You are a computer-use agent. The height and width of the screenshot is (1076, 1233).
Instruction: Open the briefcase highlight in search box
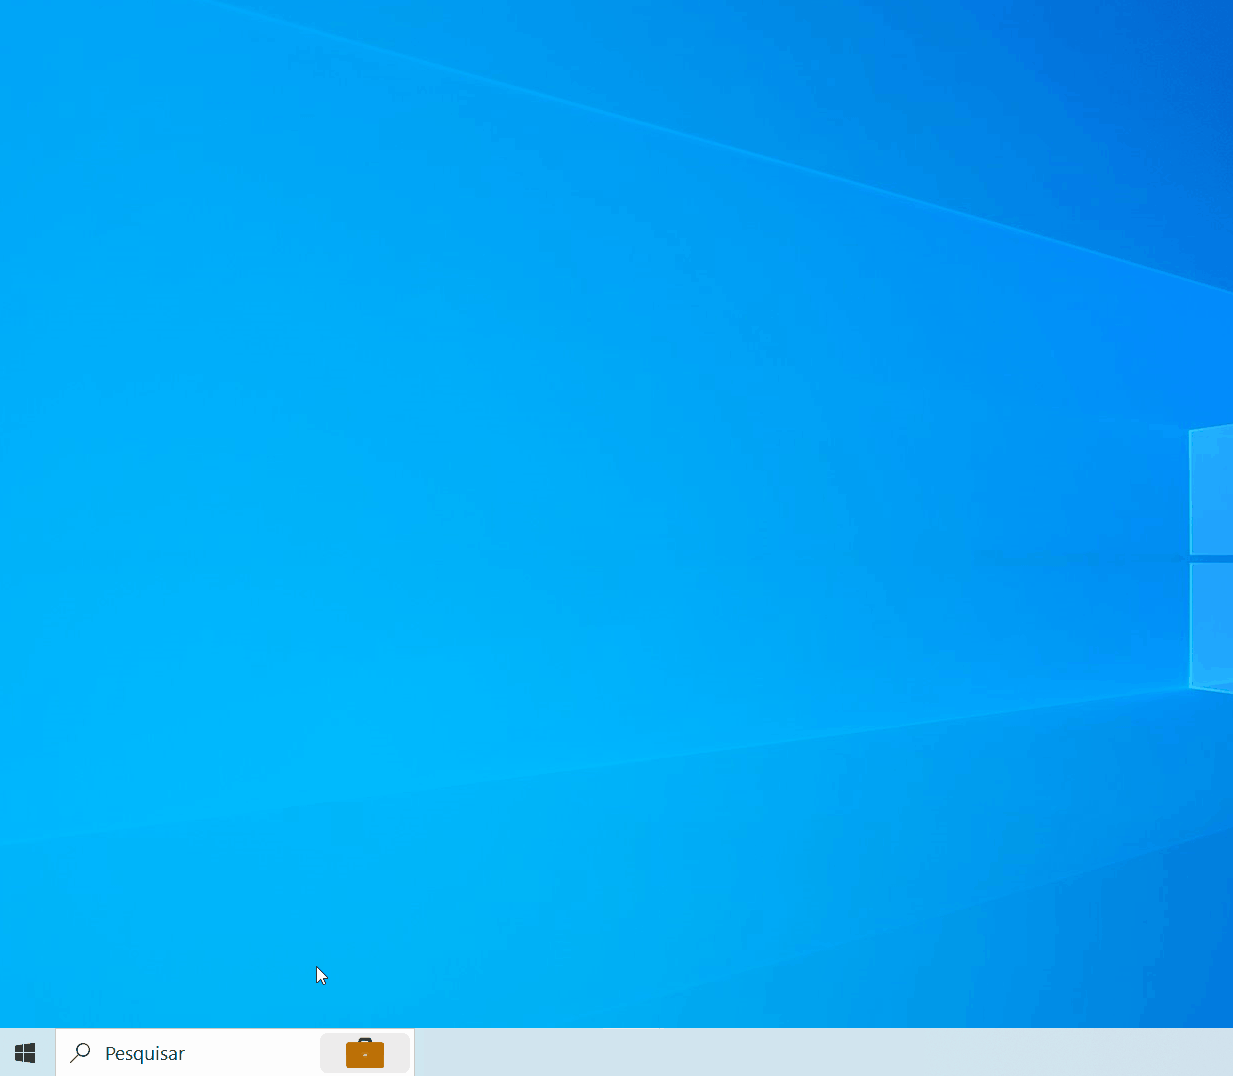[365, 1053]
